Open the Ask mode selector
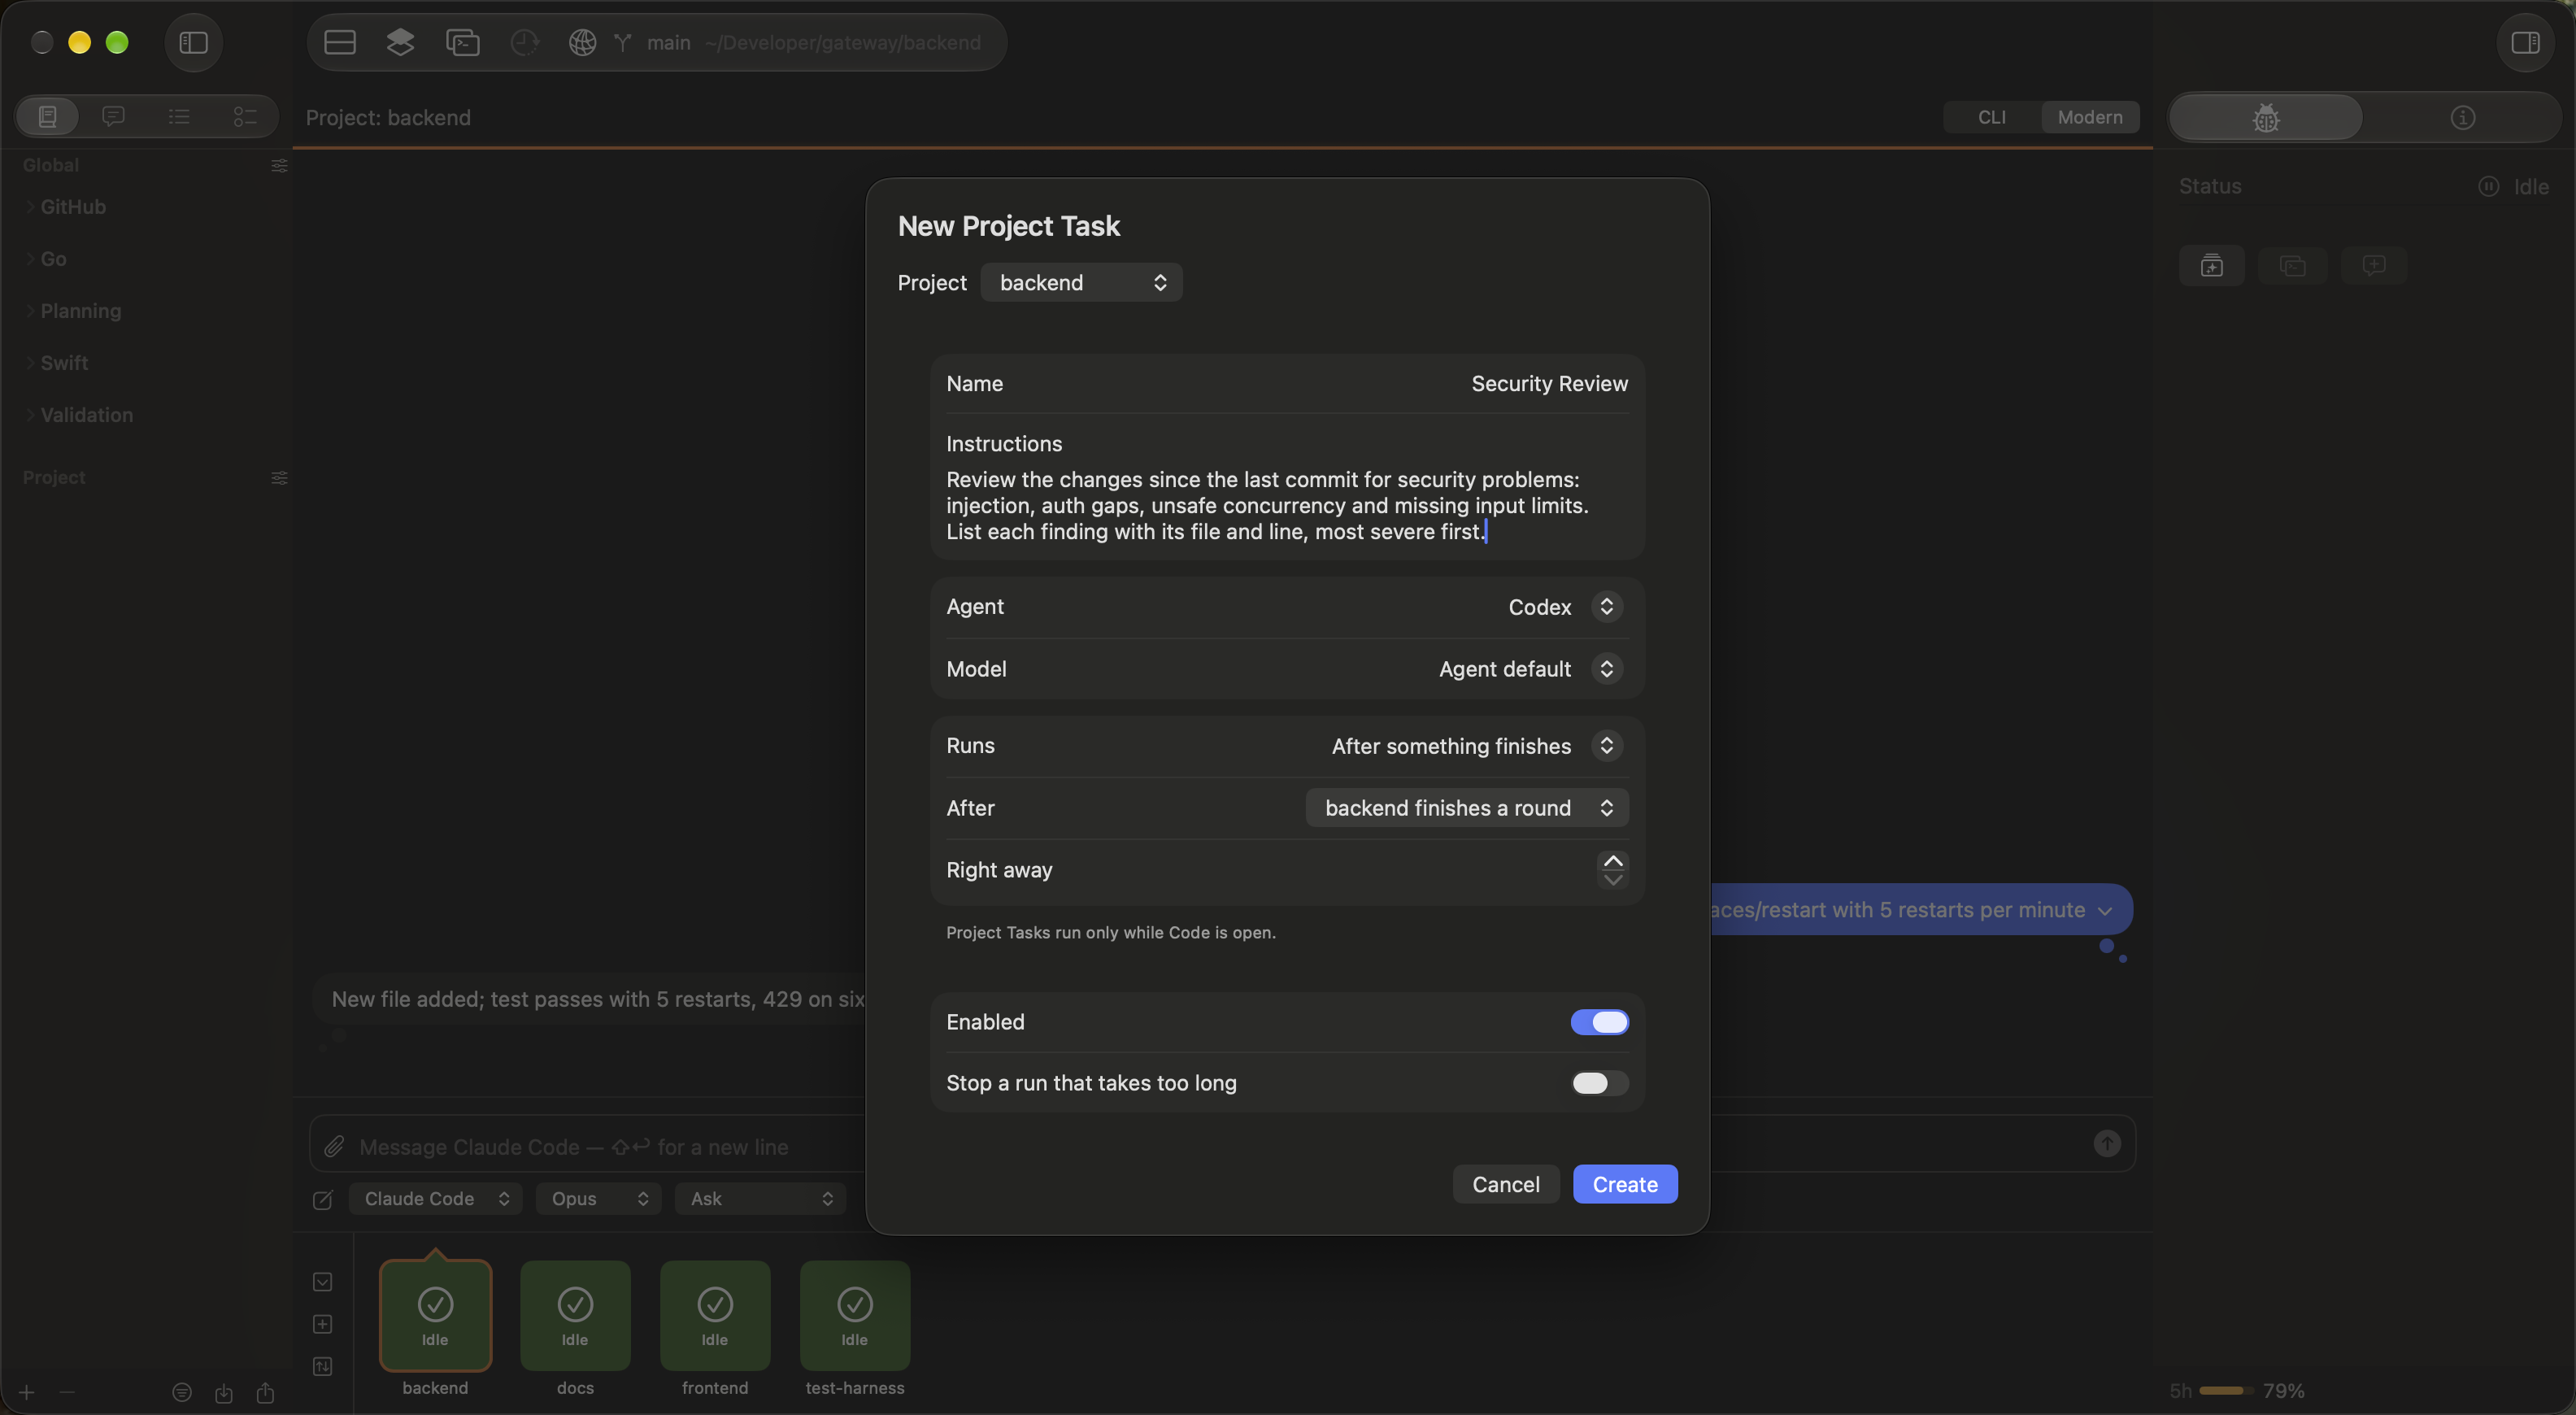Screen dimensions: 2576x1415 point(760,1199)
